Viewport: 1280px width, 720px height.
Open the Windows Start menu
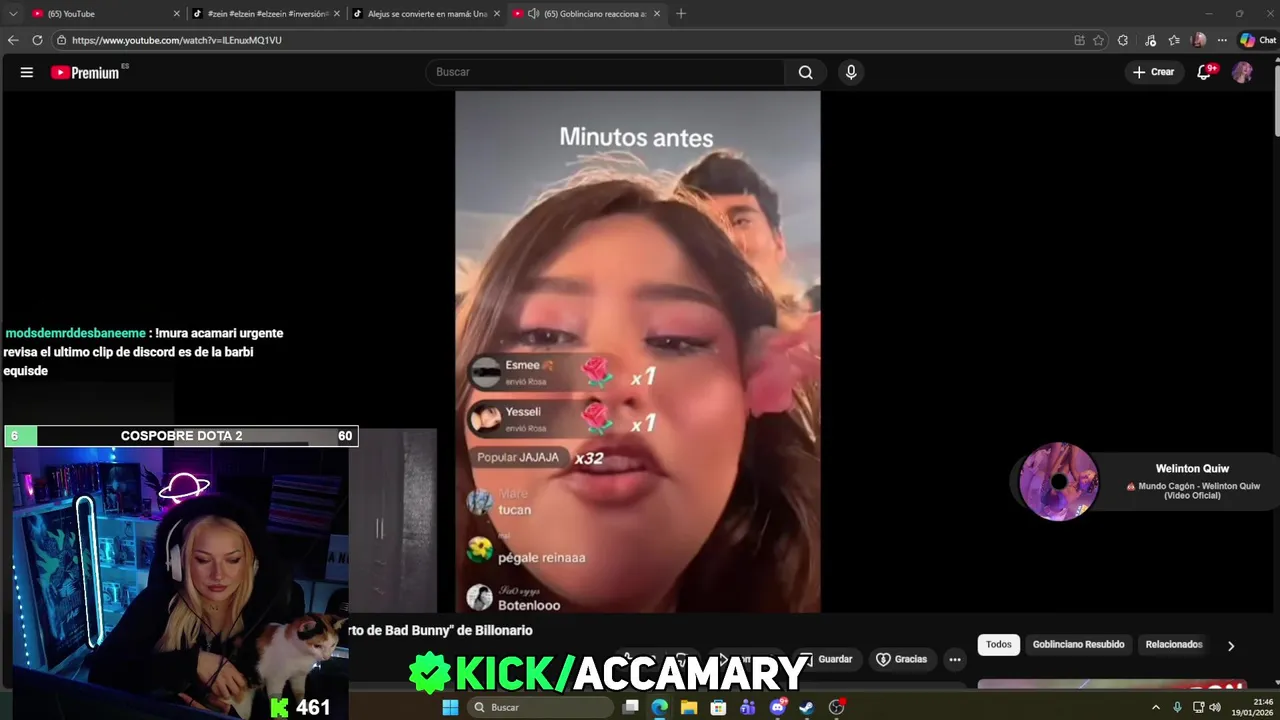click(450, 707)
